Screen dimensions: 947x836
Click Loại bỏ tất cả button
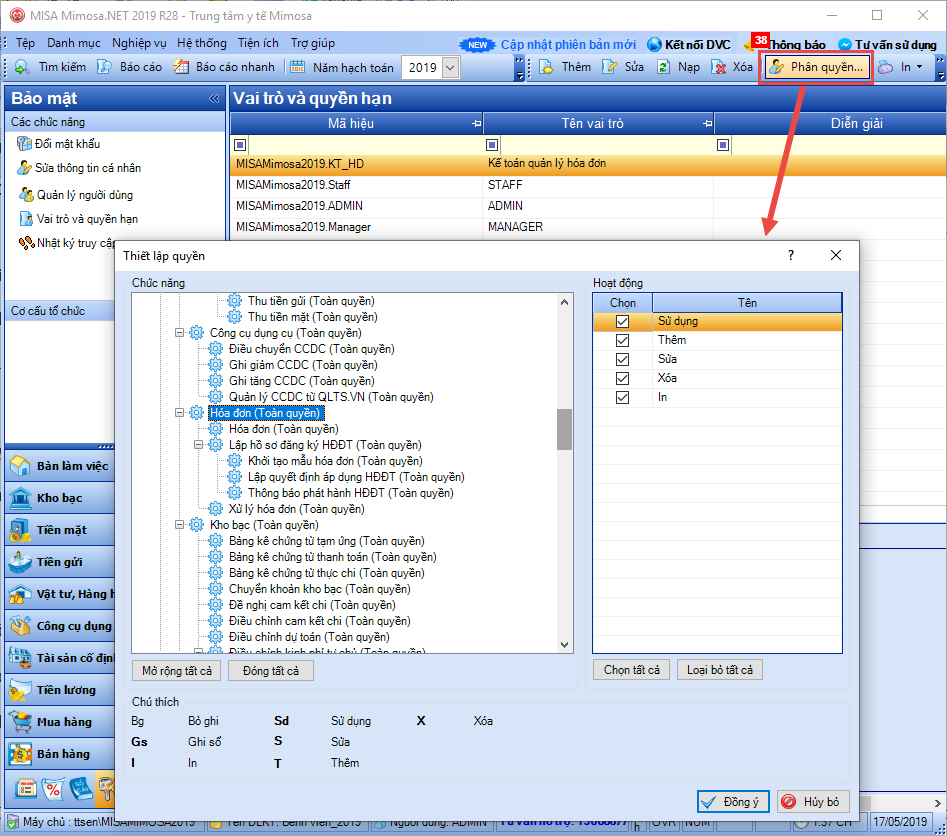tap(720, 670)
